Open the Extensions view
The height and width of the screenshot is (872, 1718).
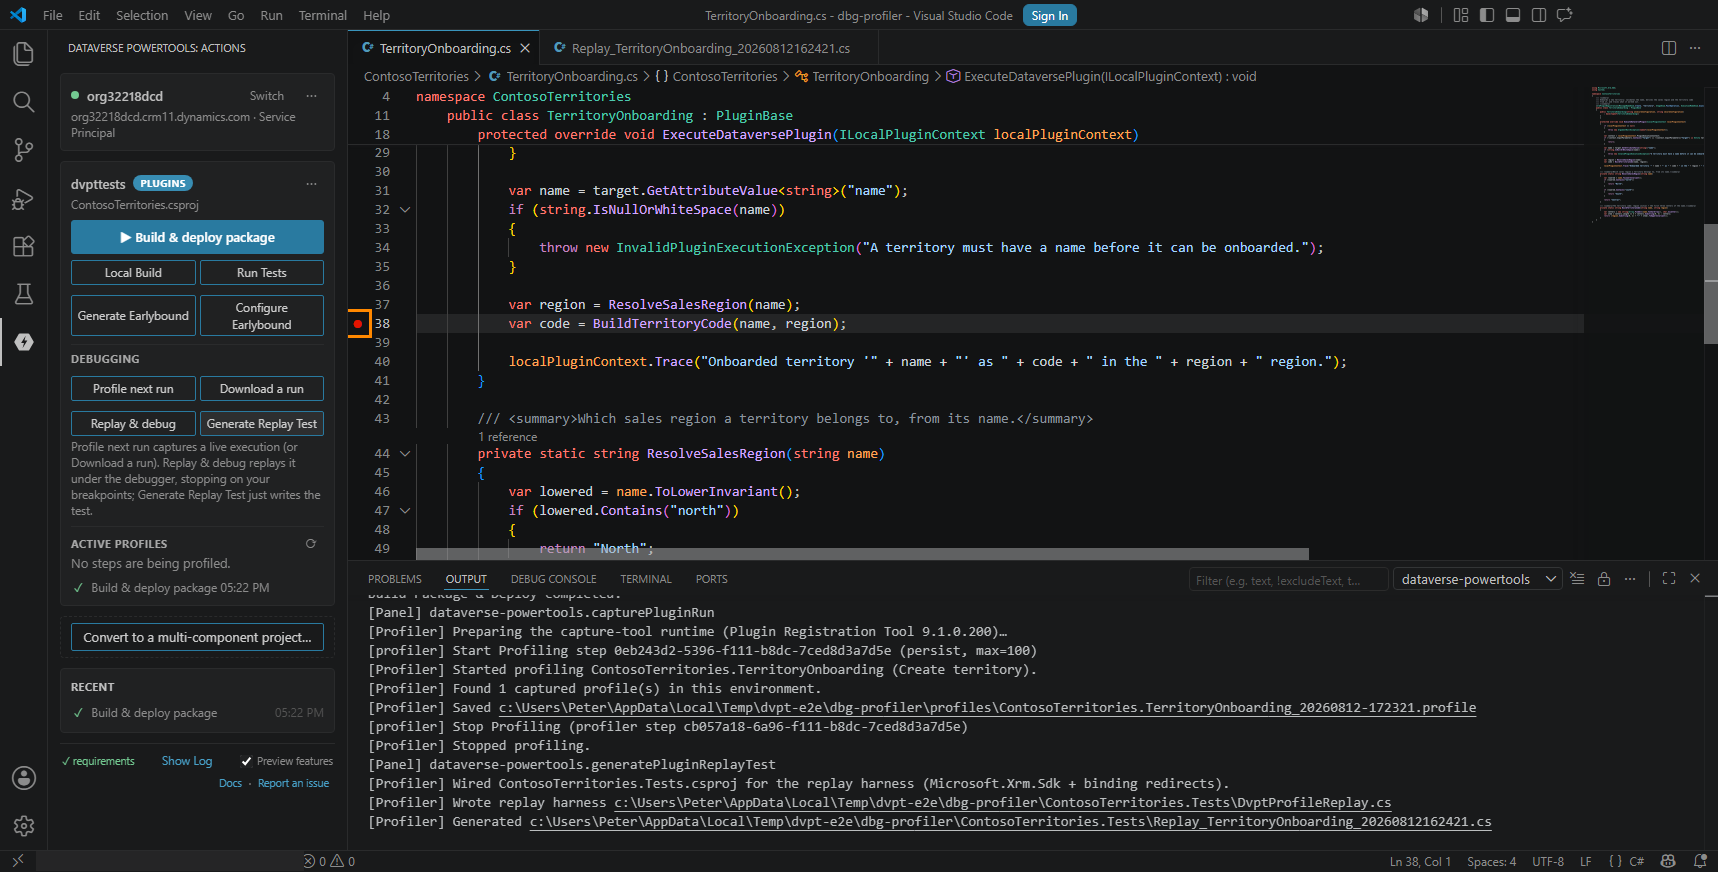click(x=23, y=246)
